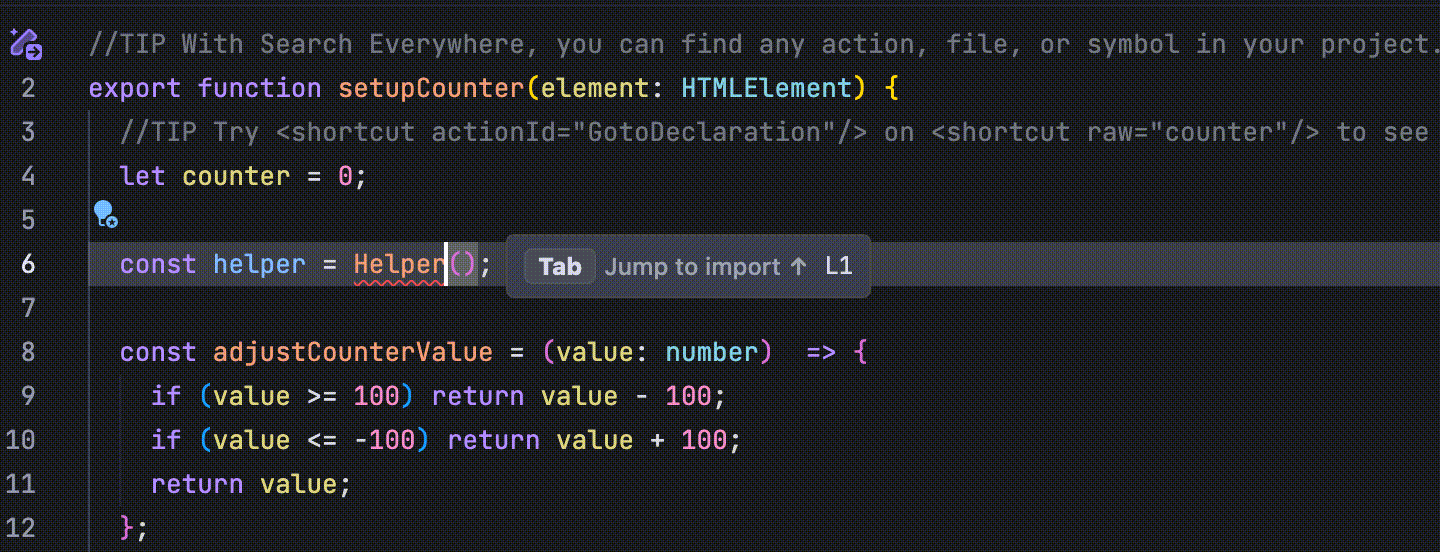Click line number 8 in the gutter
The height and width of the screenshot is (552, 1440).
pyautogui.click(x=27, y=352)
